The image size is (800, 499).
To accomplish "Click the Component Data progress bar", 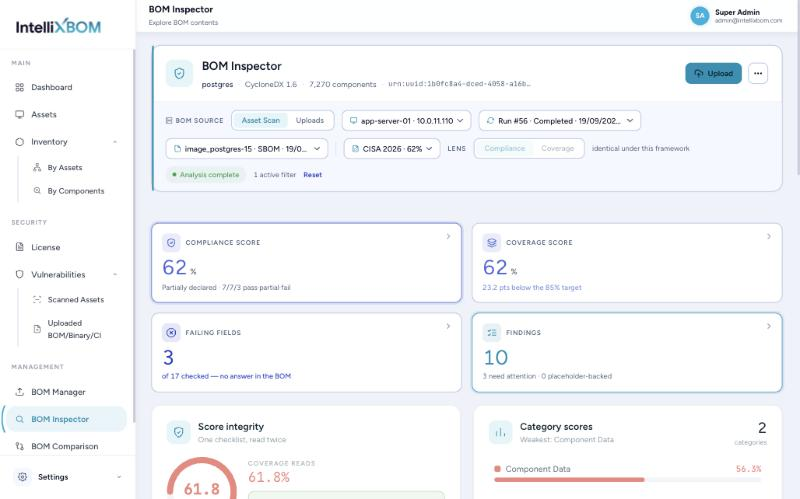I will (628, 480).
